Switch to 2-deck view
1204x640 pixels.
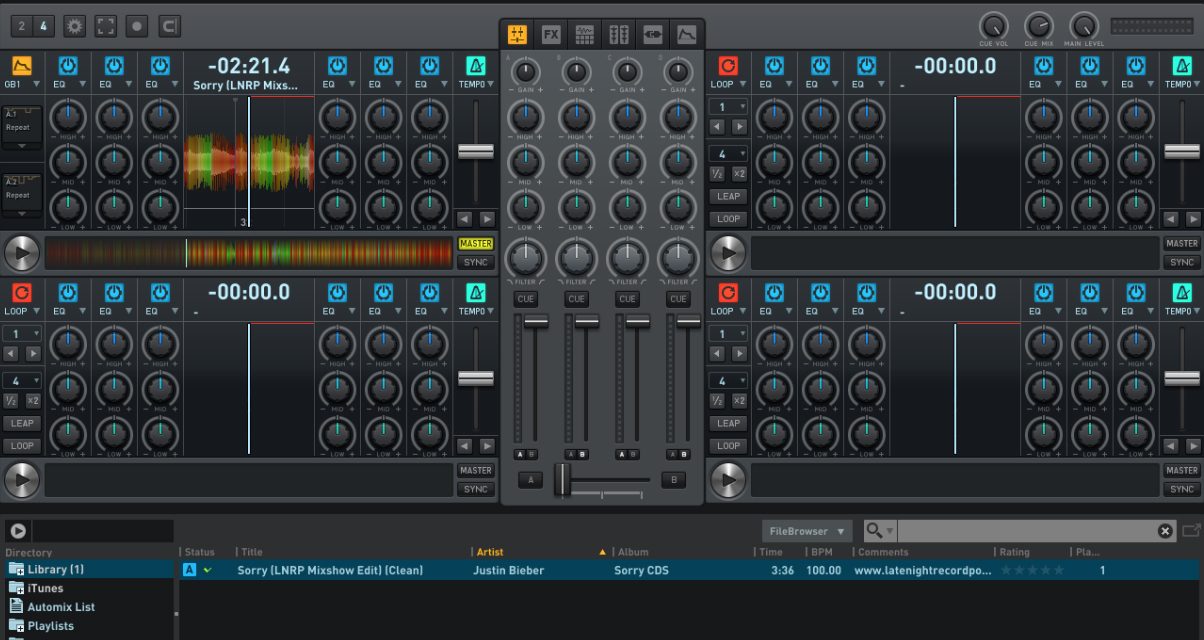click(20, 27)
